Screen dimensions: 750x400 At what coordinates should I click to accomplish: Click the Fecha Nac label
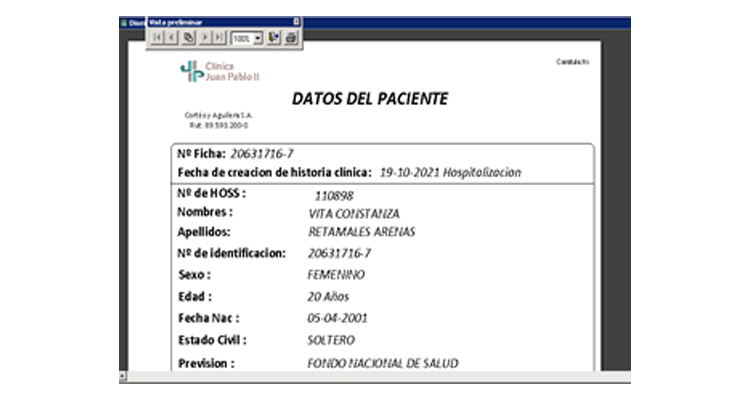209,318
